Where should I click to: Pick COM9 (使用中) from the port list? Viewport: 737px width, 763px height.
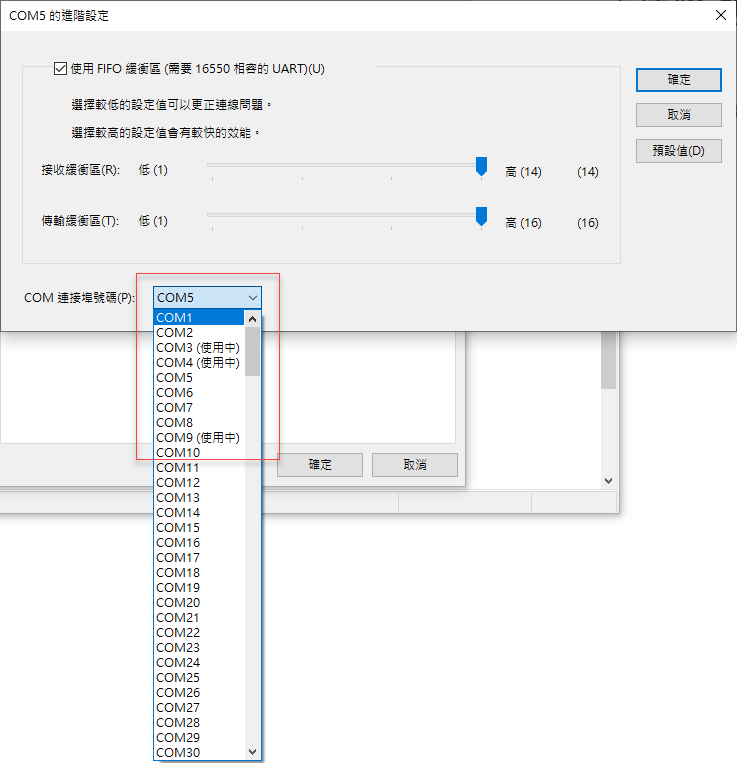[x=198, y=437]
